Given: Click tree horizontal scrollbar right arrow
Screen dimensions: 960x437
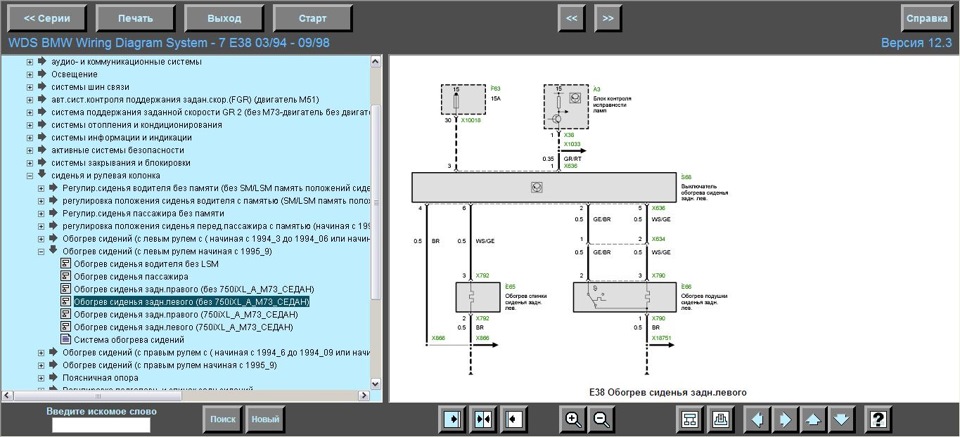Looking at the screenshot, I should point(365,395).
